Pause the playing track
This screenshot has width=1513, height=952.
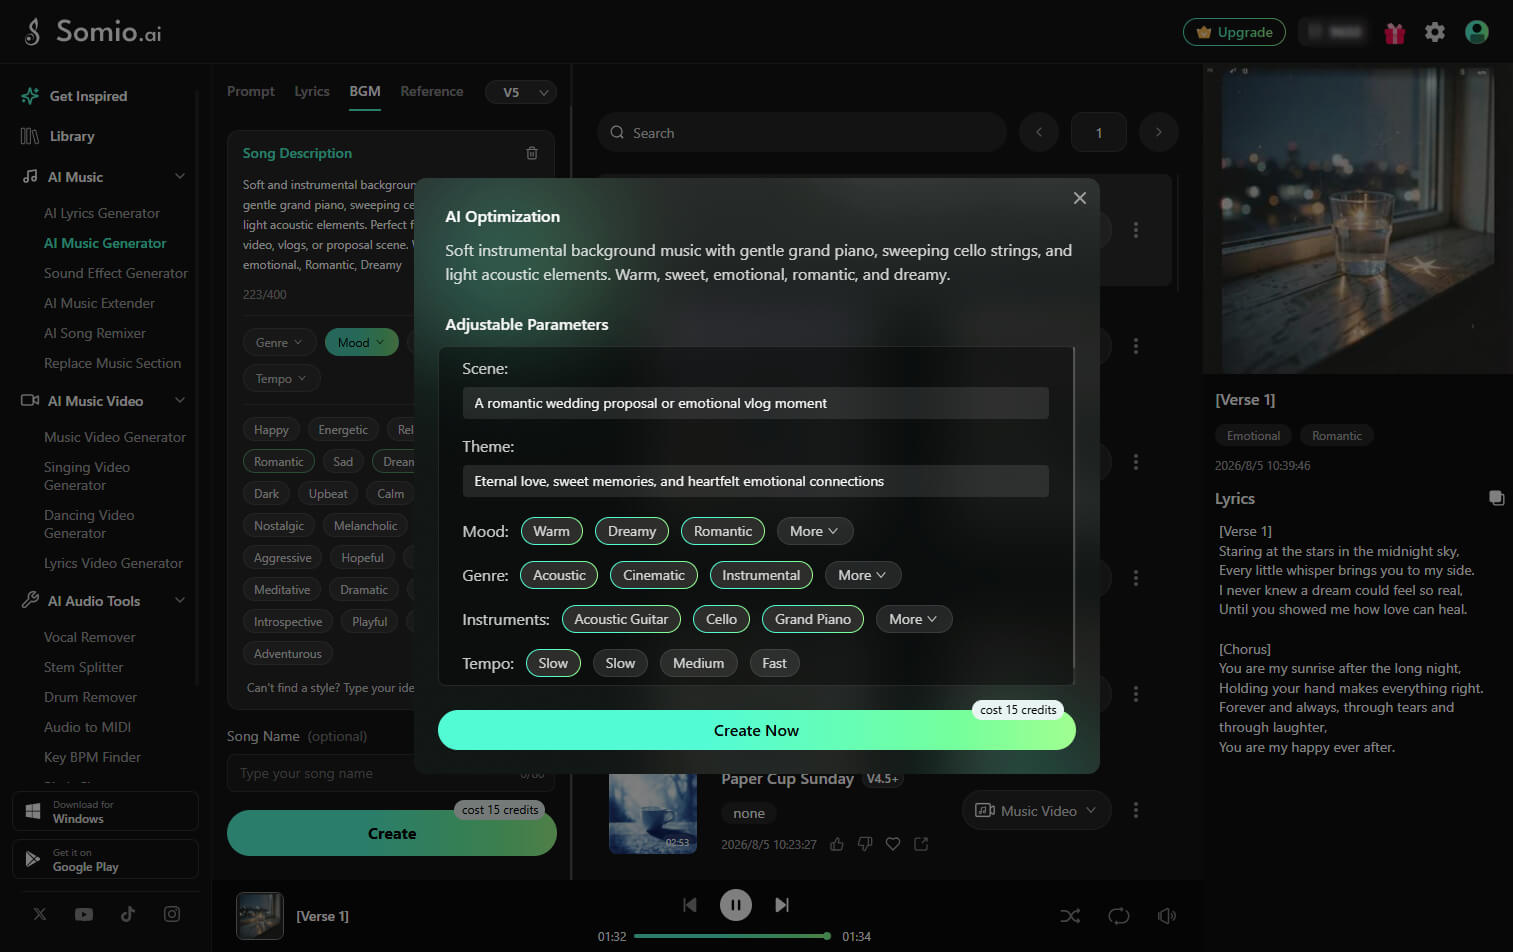(x=736, y=905)
